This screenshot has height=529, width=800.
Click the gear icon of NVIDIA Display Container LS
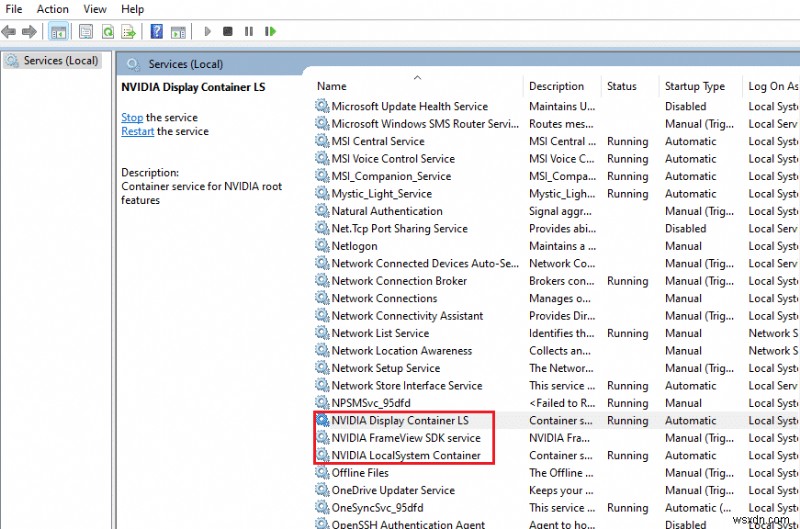click(322, 420)
